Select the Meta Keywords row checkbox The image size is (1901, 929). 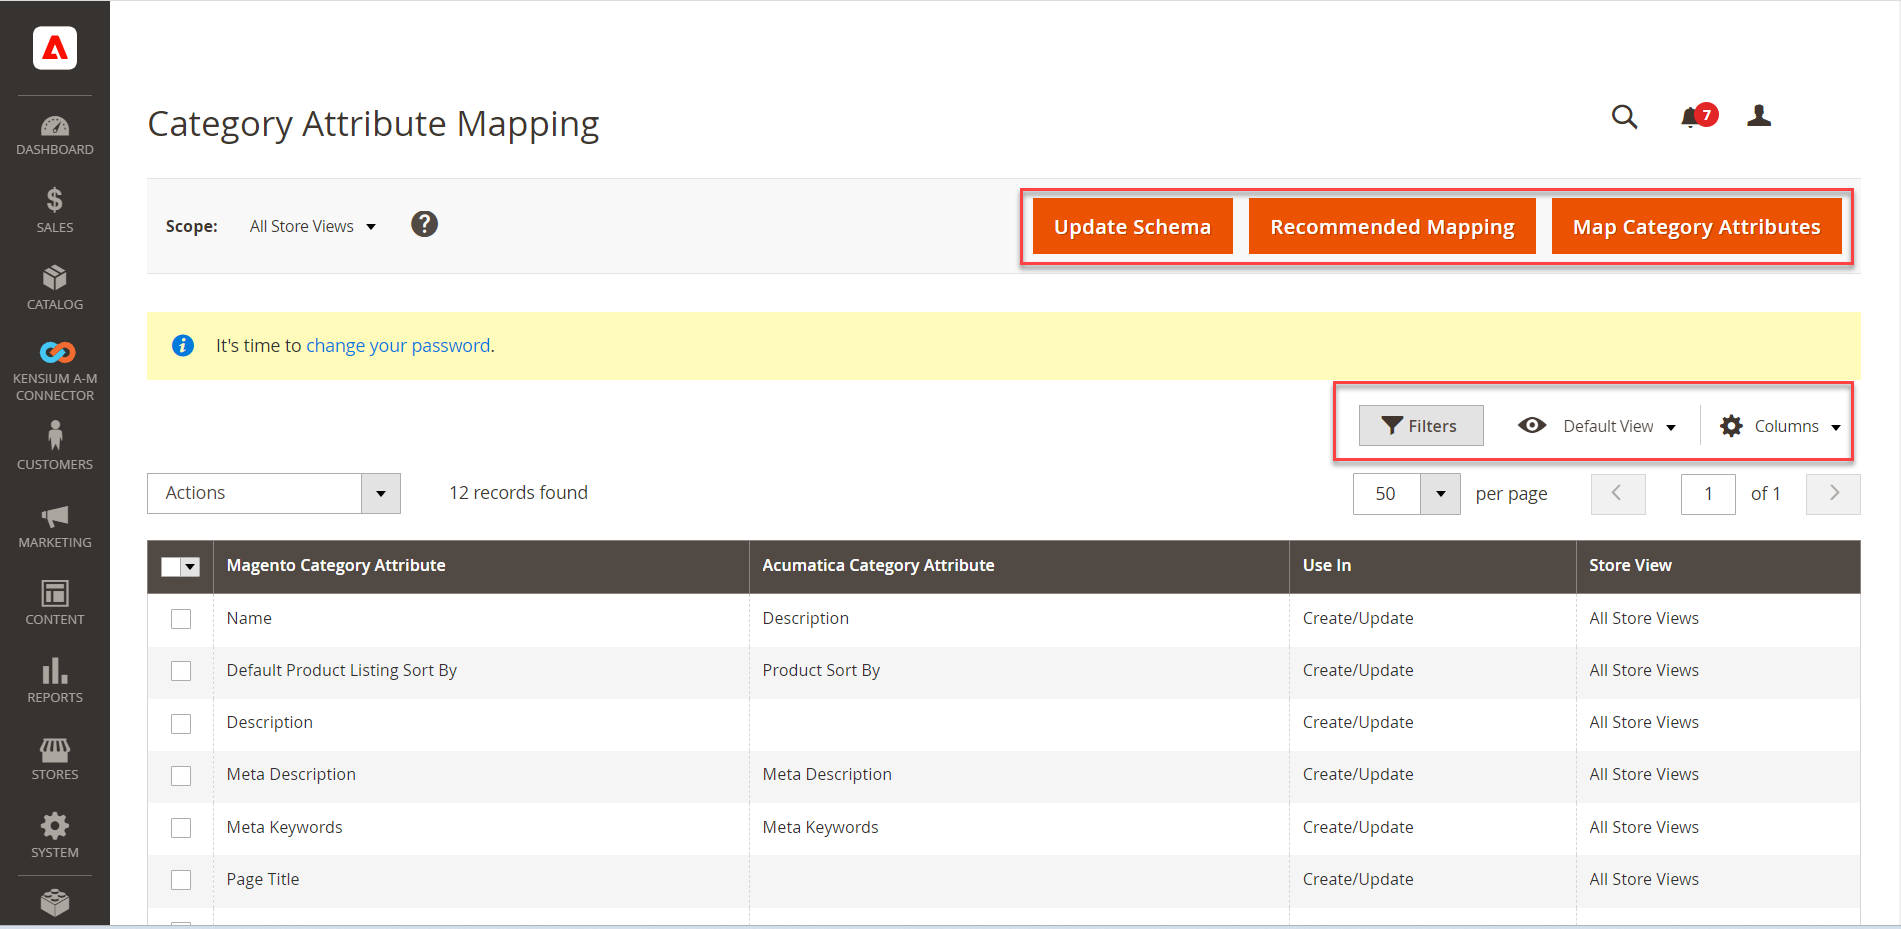(181, 828)
